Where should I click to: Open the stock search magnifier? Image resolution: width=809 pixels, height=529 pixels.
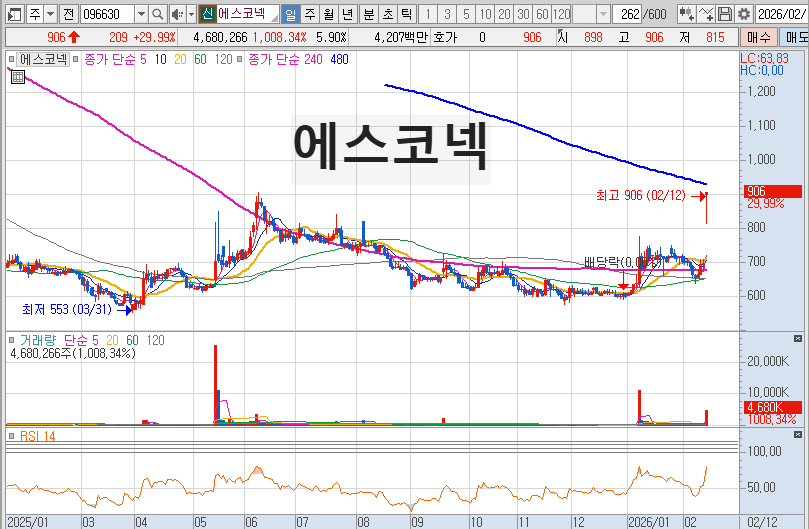[x=158, y=14]
